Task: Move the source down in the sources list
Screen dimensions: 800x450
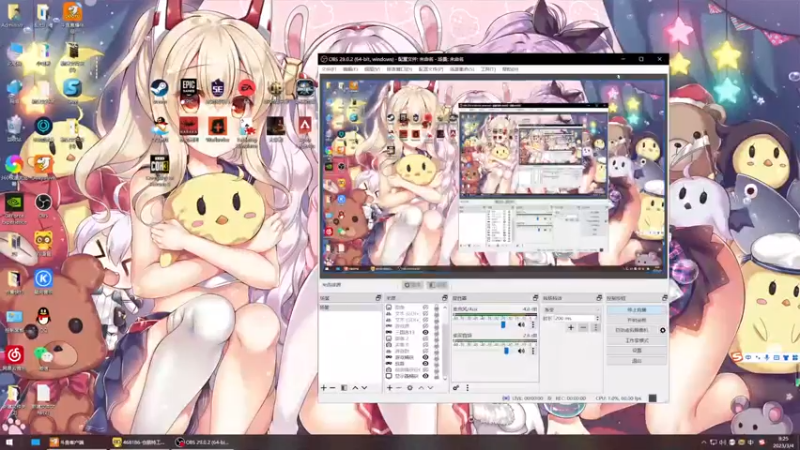Action: click(431, 388)
